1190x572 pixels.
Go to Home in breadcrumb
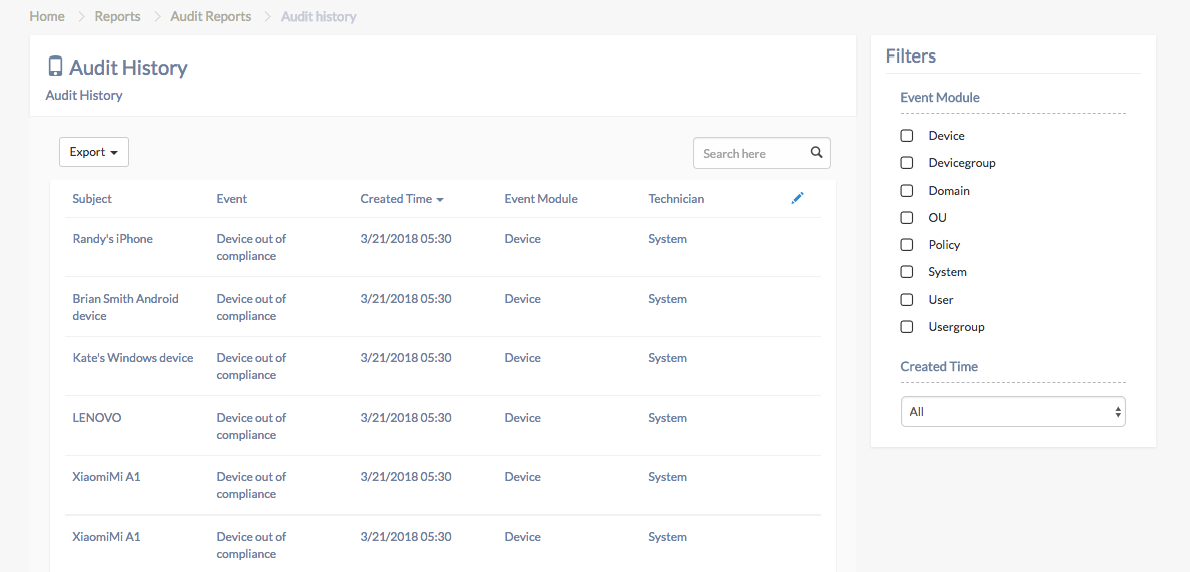[x=47, y=16]
